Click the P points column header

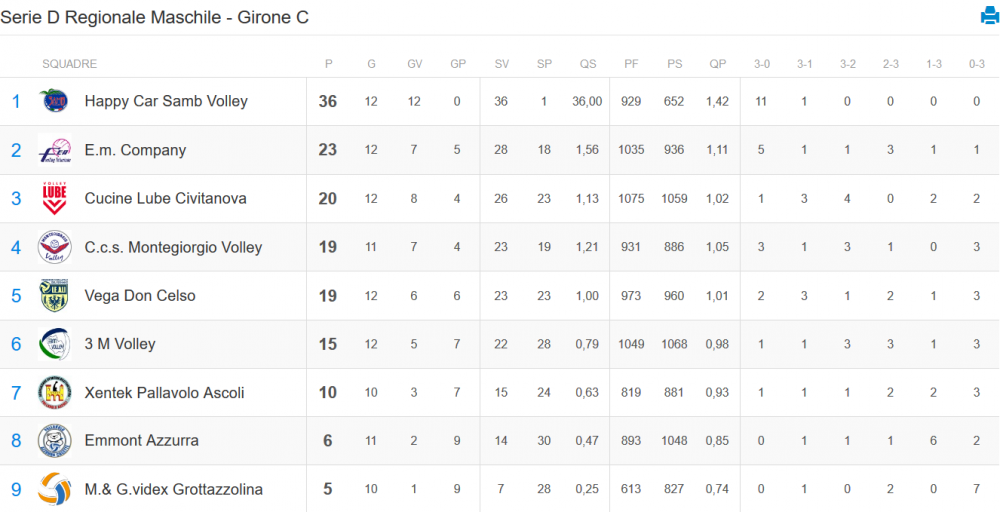tap(328, 64)
